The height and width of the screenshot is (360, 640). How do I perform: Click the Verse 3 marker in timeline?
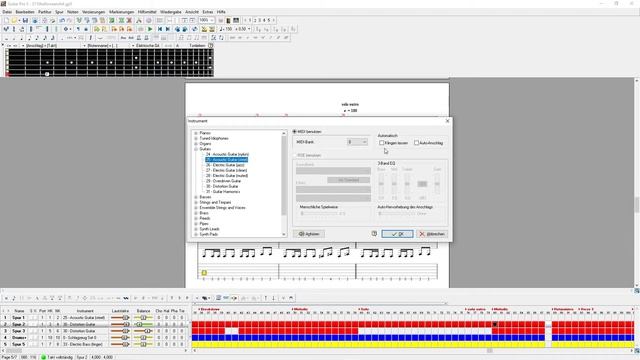pos(586,309)
